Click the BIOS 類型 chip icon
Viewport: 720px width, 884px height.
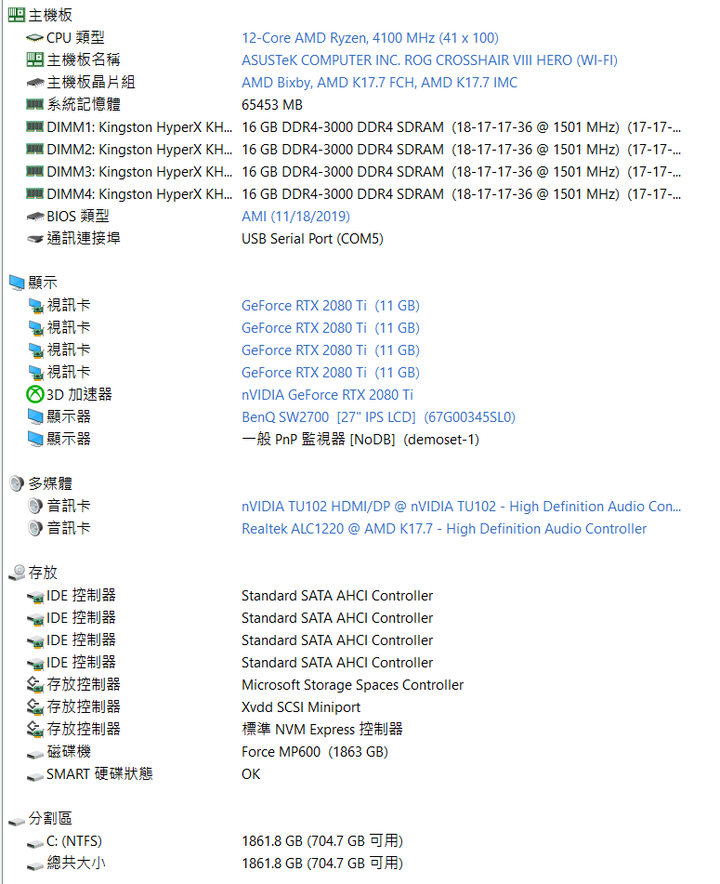(x=35, y=216)
